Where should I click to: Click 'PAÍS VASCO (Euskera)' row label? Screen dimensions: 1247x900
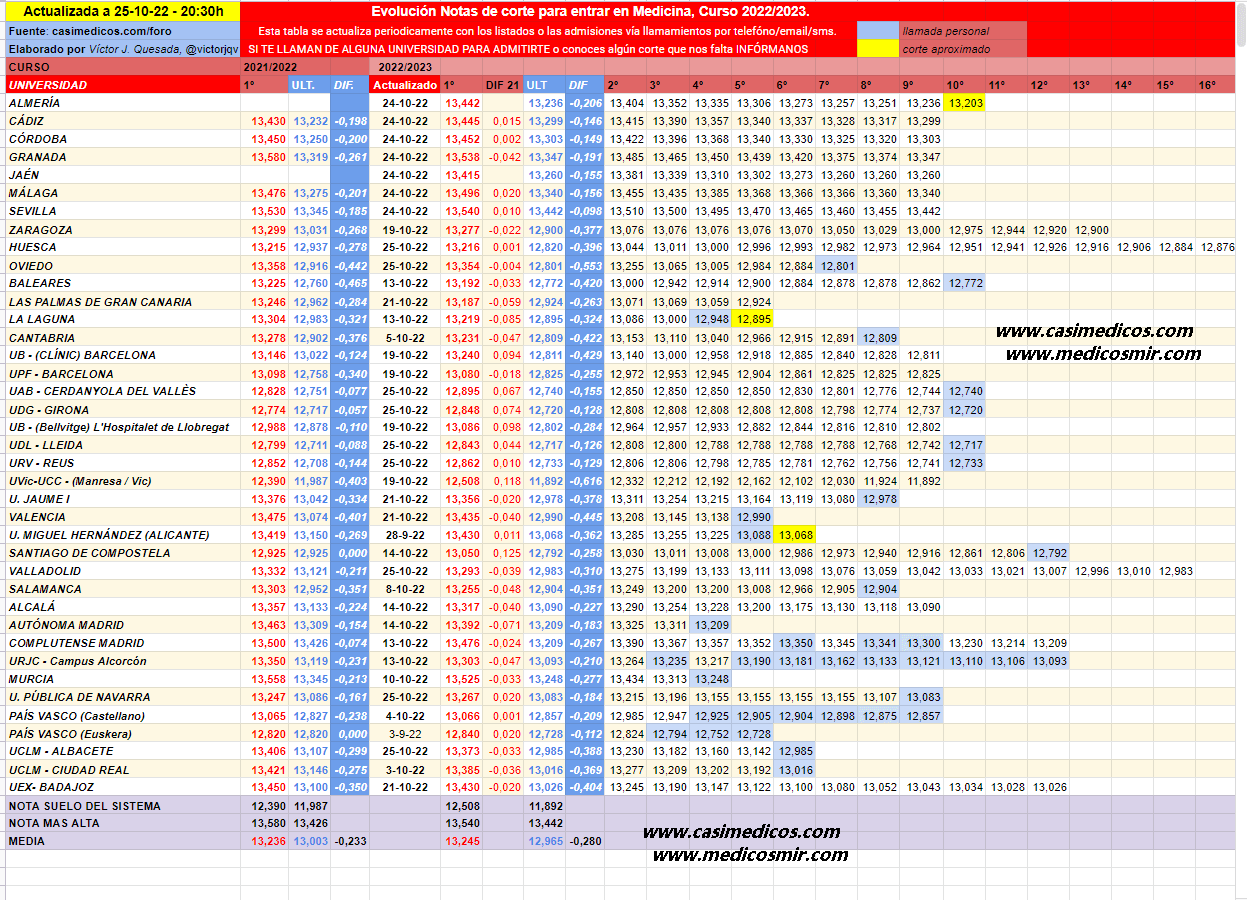click(x=70, y=733)
